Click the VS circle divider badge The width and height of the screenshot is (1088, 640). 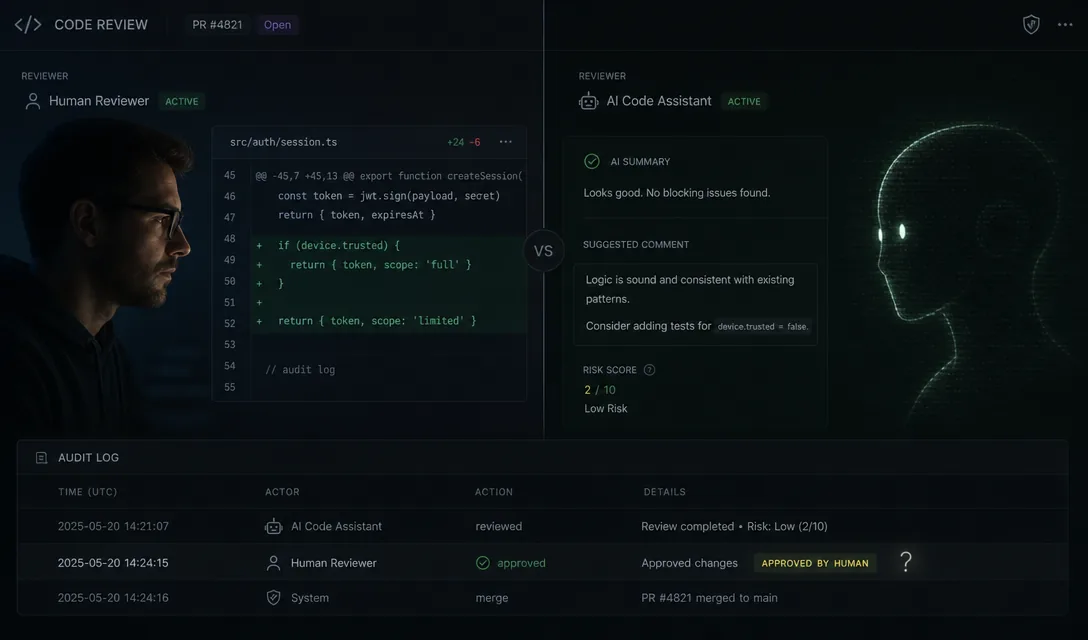pos(543,251)
